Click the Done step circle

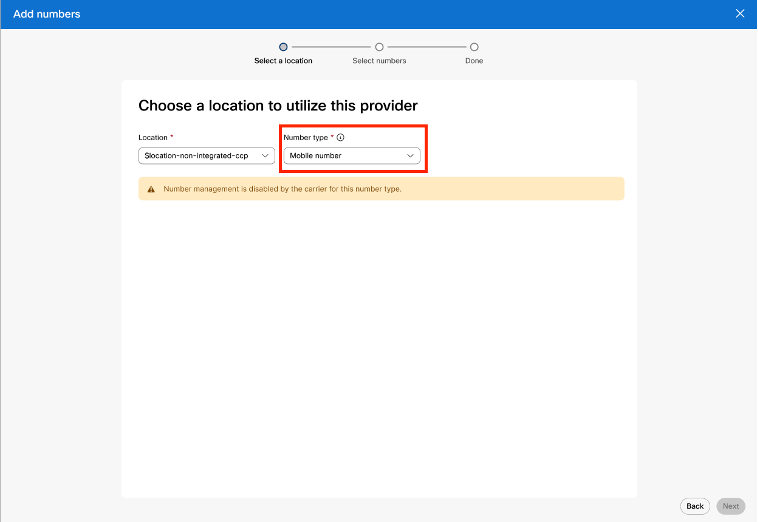(x=474, y=46)
